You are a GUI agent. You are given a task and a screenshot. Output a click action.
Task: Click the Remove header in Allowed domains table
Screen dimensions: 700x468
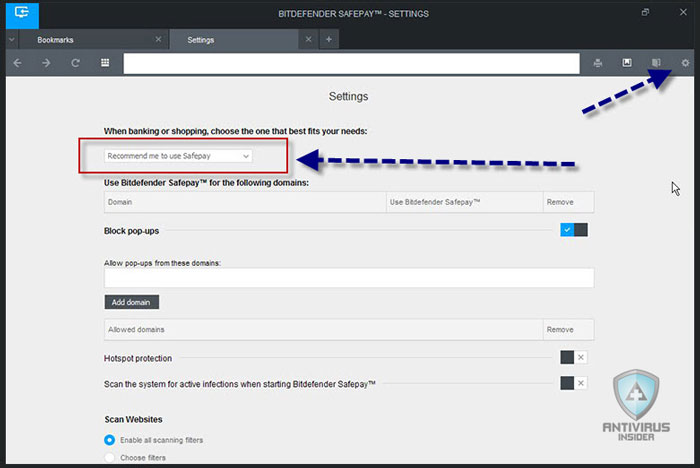pos(568,330)
